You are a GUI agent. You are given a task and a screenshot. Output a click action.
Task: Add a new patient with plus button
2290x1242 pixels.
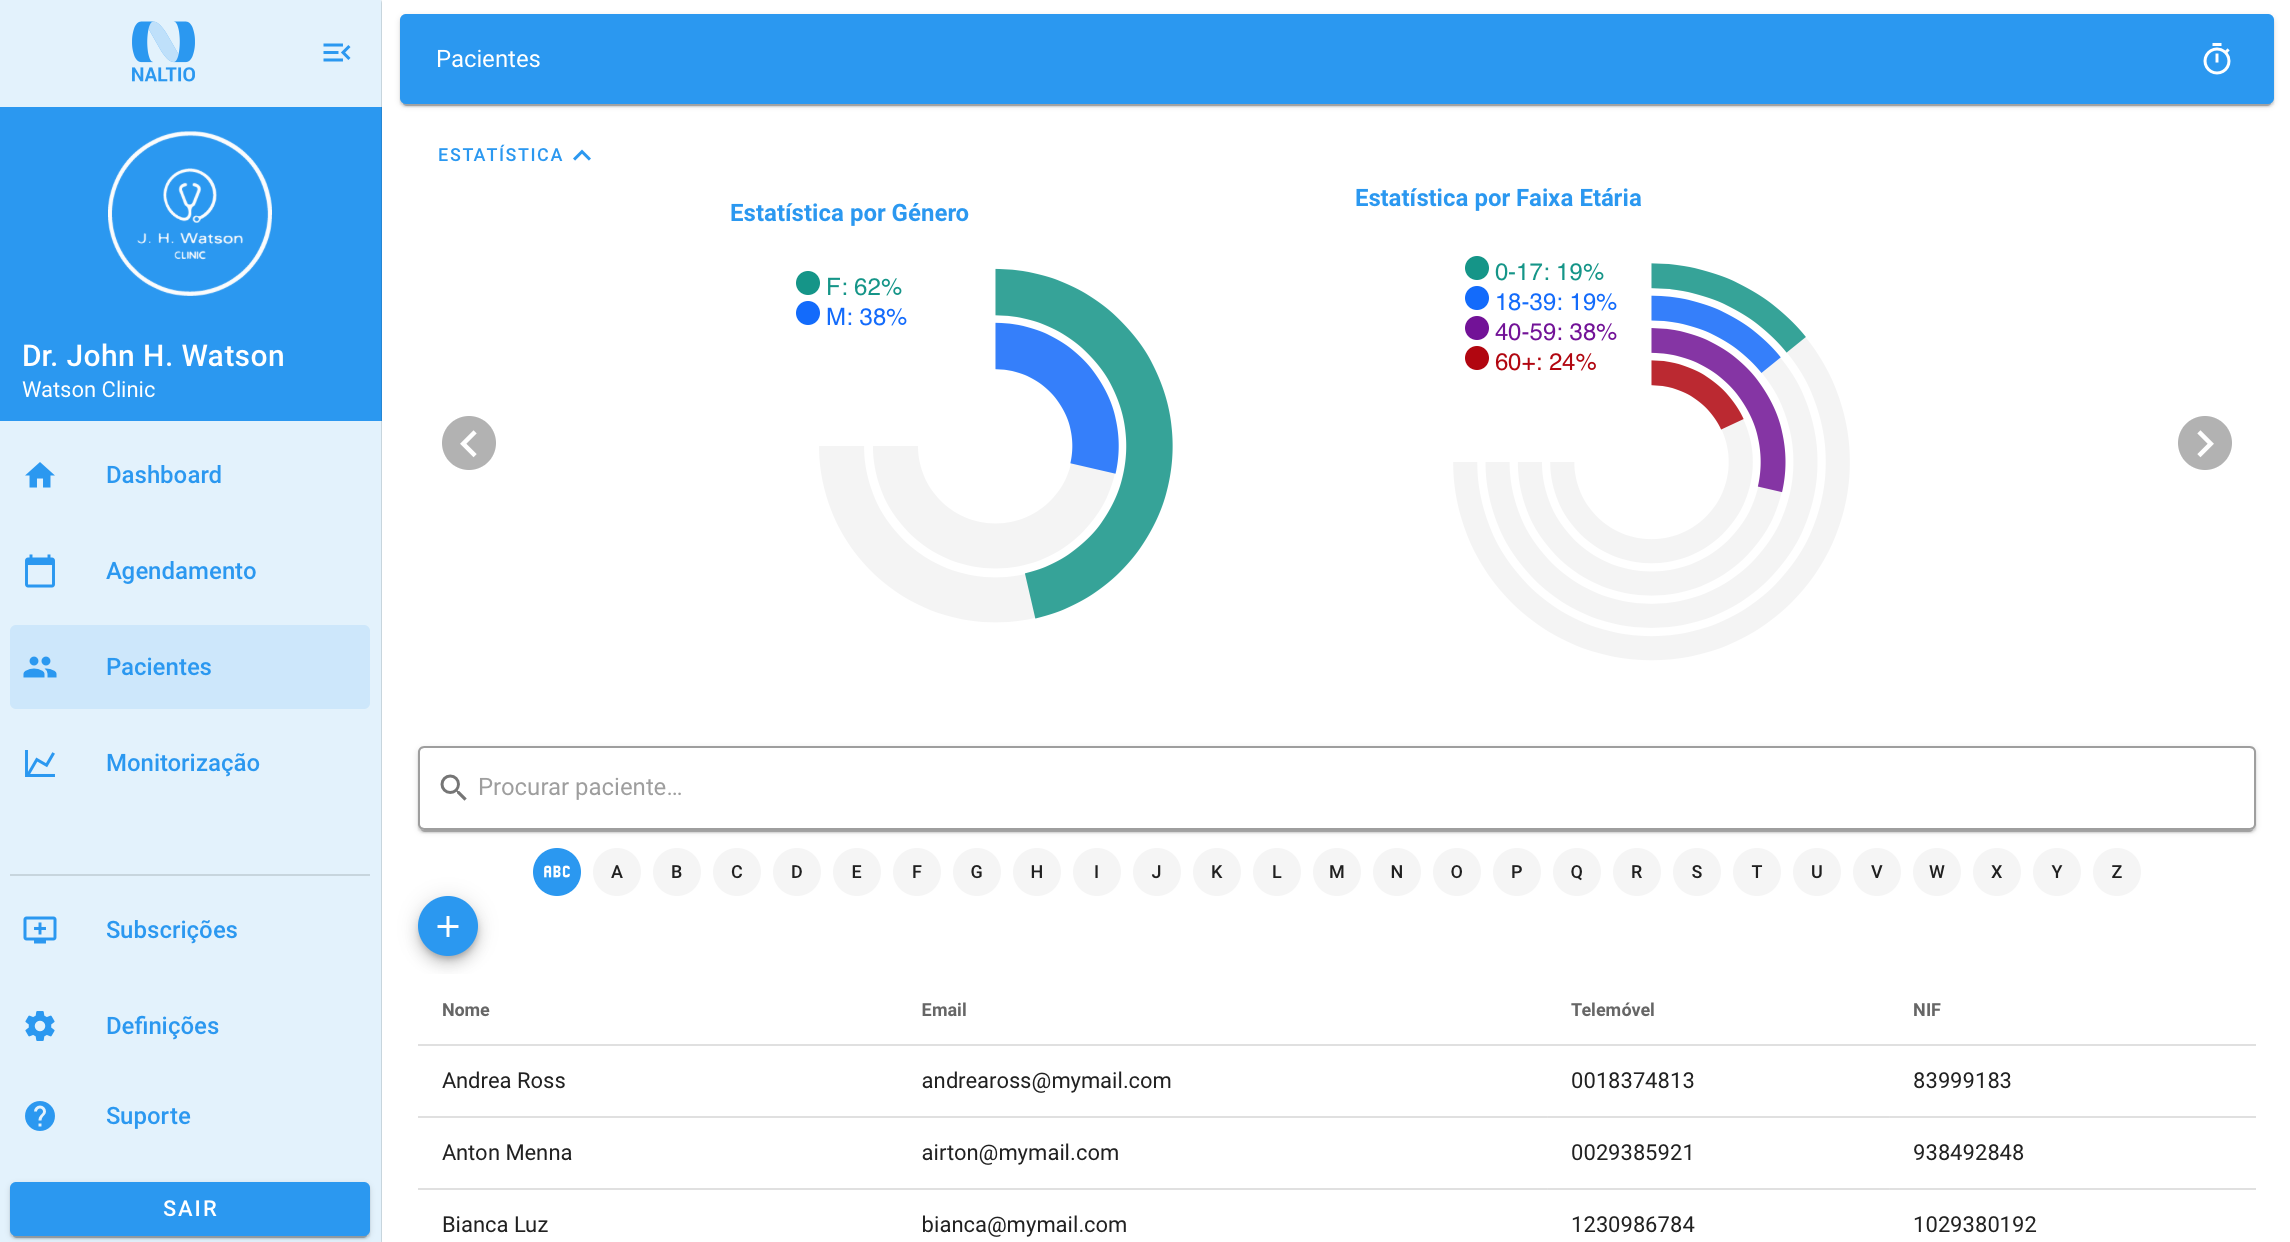pos(447,926)
